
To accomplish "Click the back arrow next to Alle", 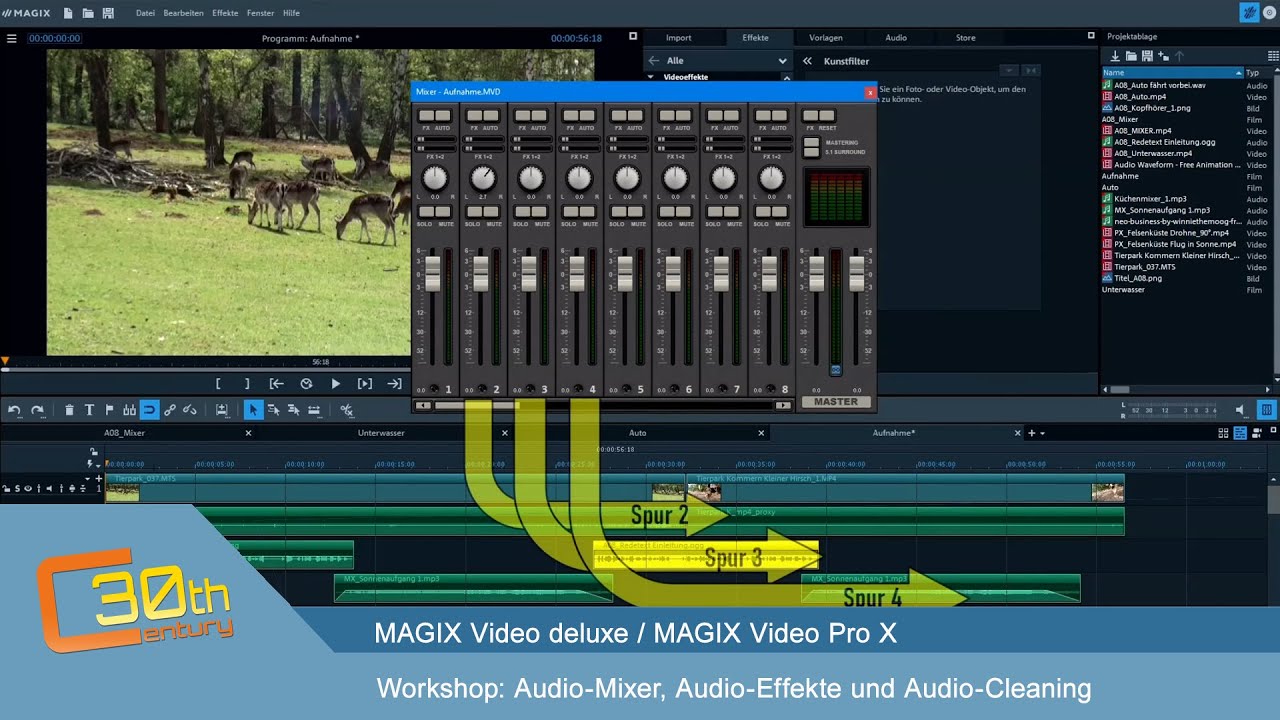I will pos(654,61).
